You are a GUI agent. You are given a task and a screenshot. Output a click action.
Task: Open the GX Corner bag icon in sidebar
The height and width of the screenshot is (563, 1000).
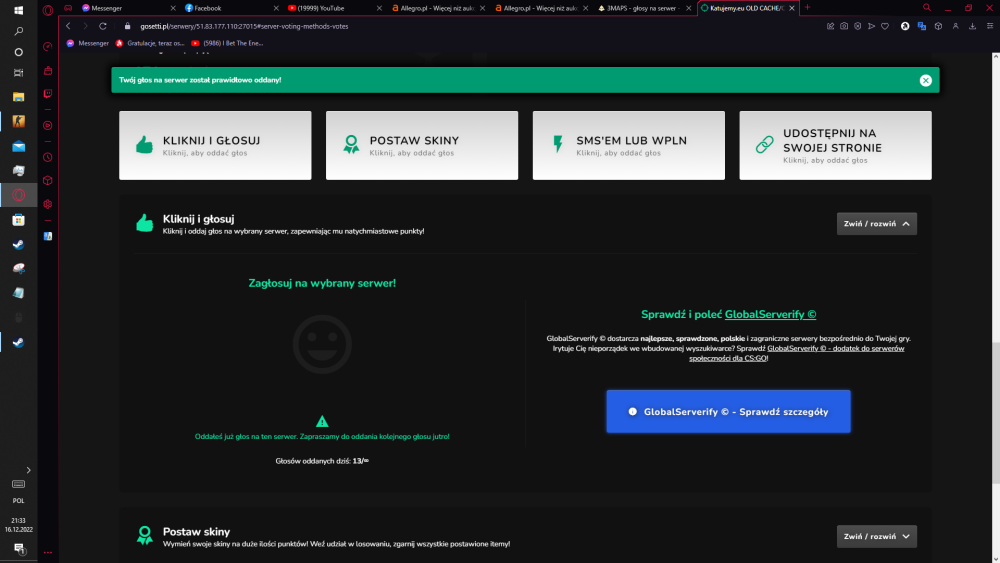tap(48, 70)
